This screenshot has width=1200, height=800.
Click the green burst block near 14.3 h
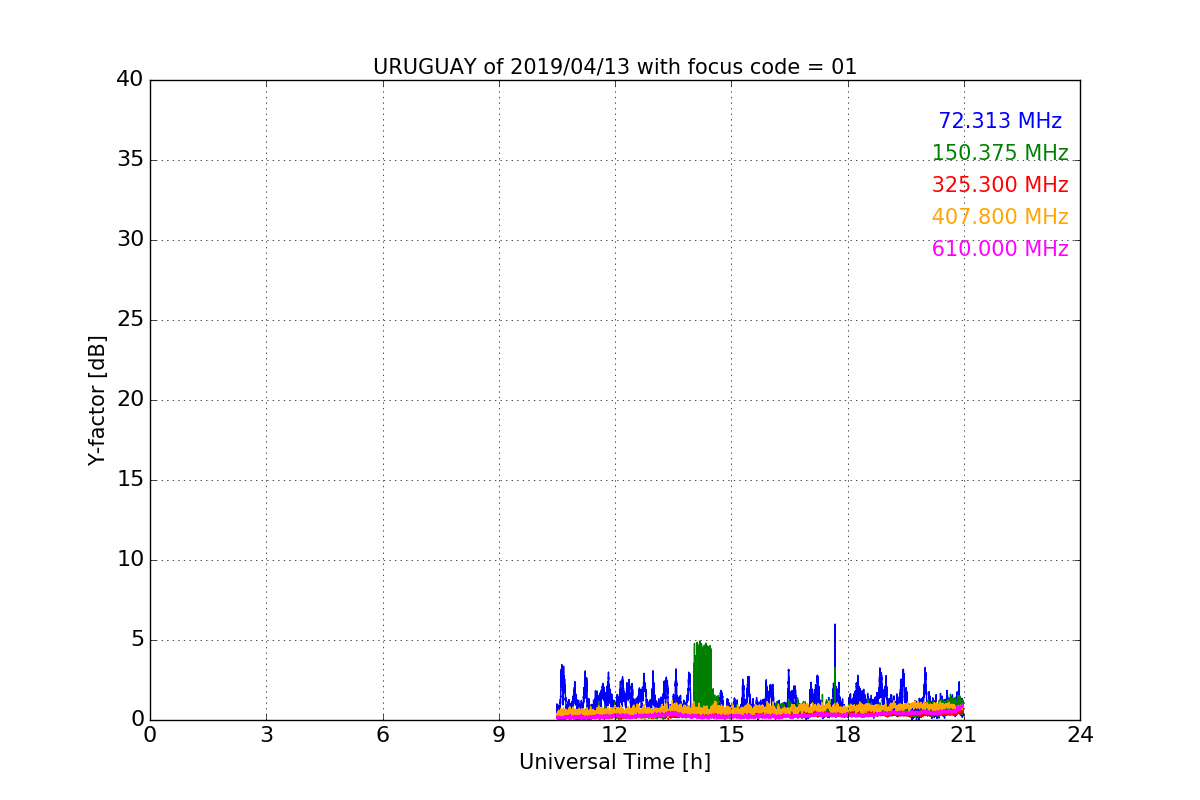click(x=703, y=675)
